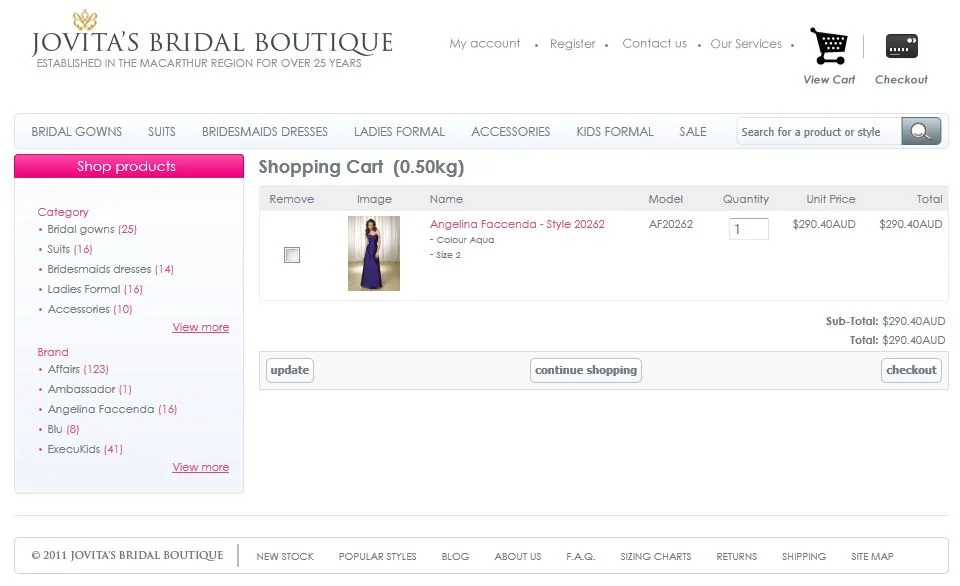This screenshot has height=586, width=960.
Task: Open the Our Services link
Action: tap(746, 43)
